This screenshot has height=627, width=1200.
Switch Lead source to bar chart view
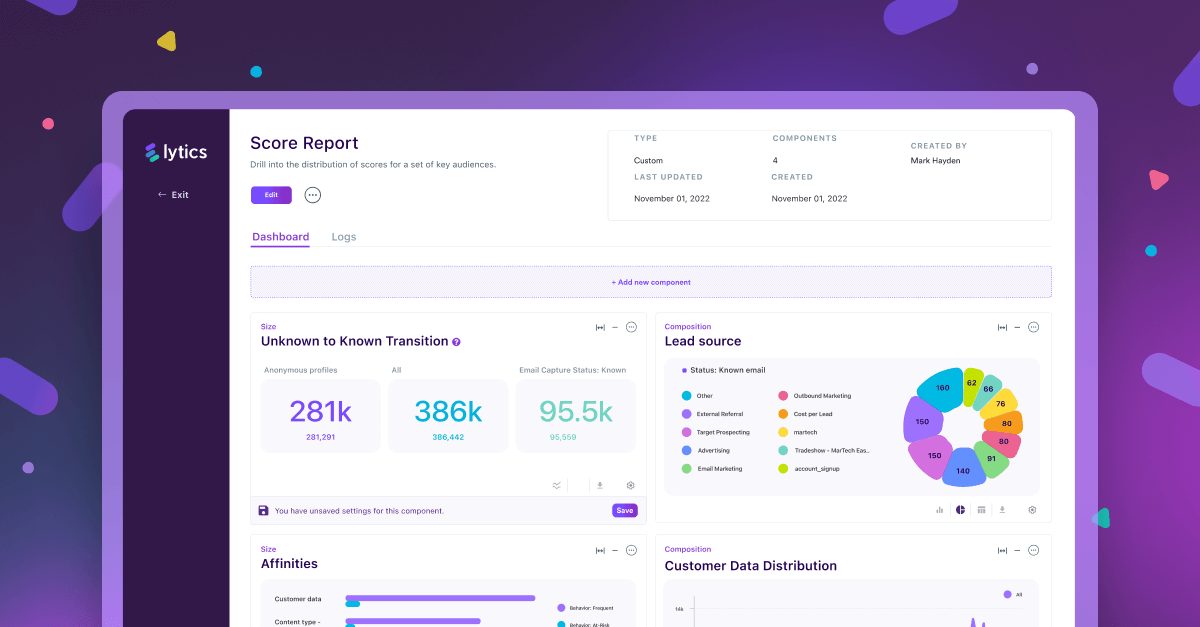click(x=939, y=509)
